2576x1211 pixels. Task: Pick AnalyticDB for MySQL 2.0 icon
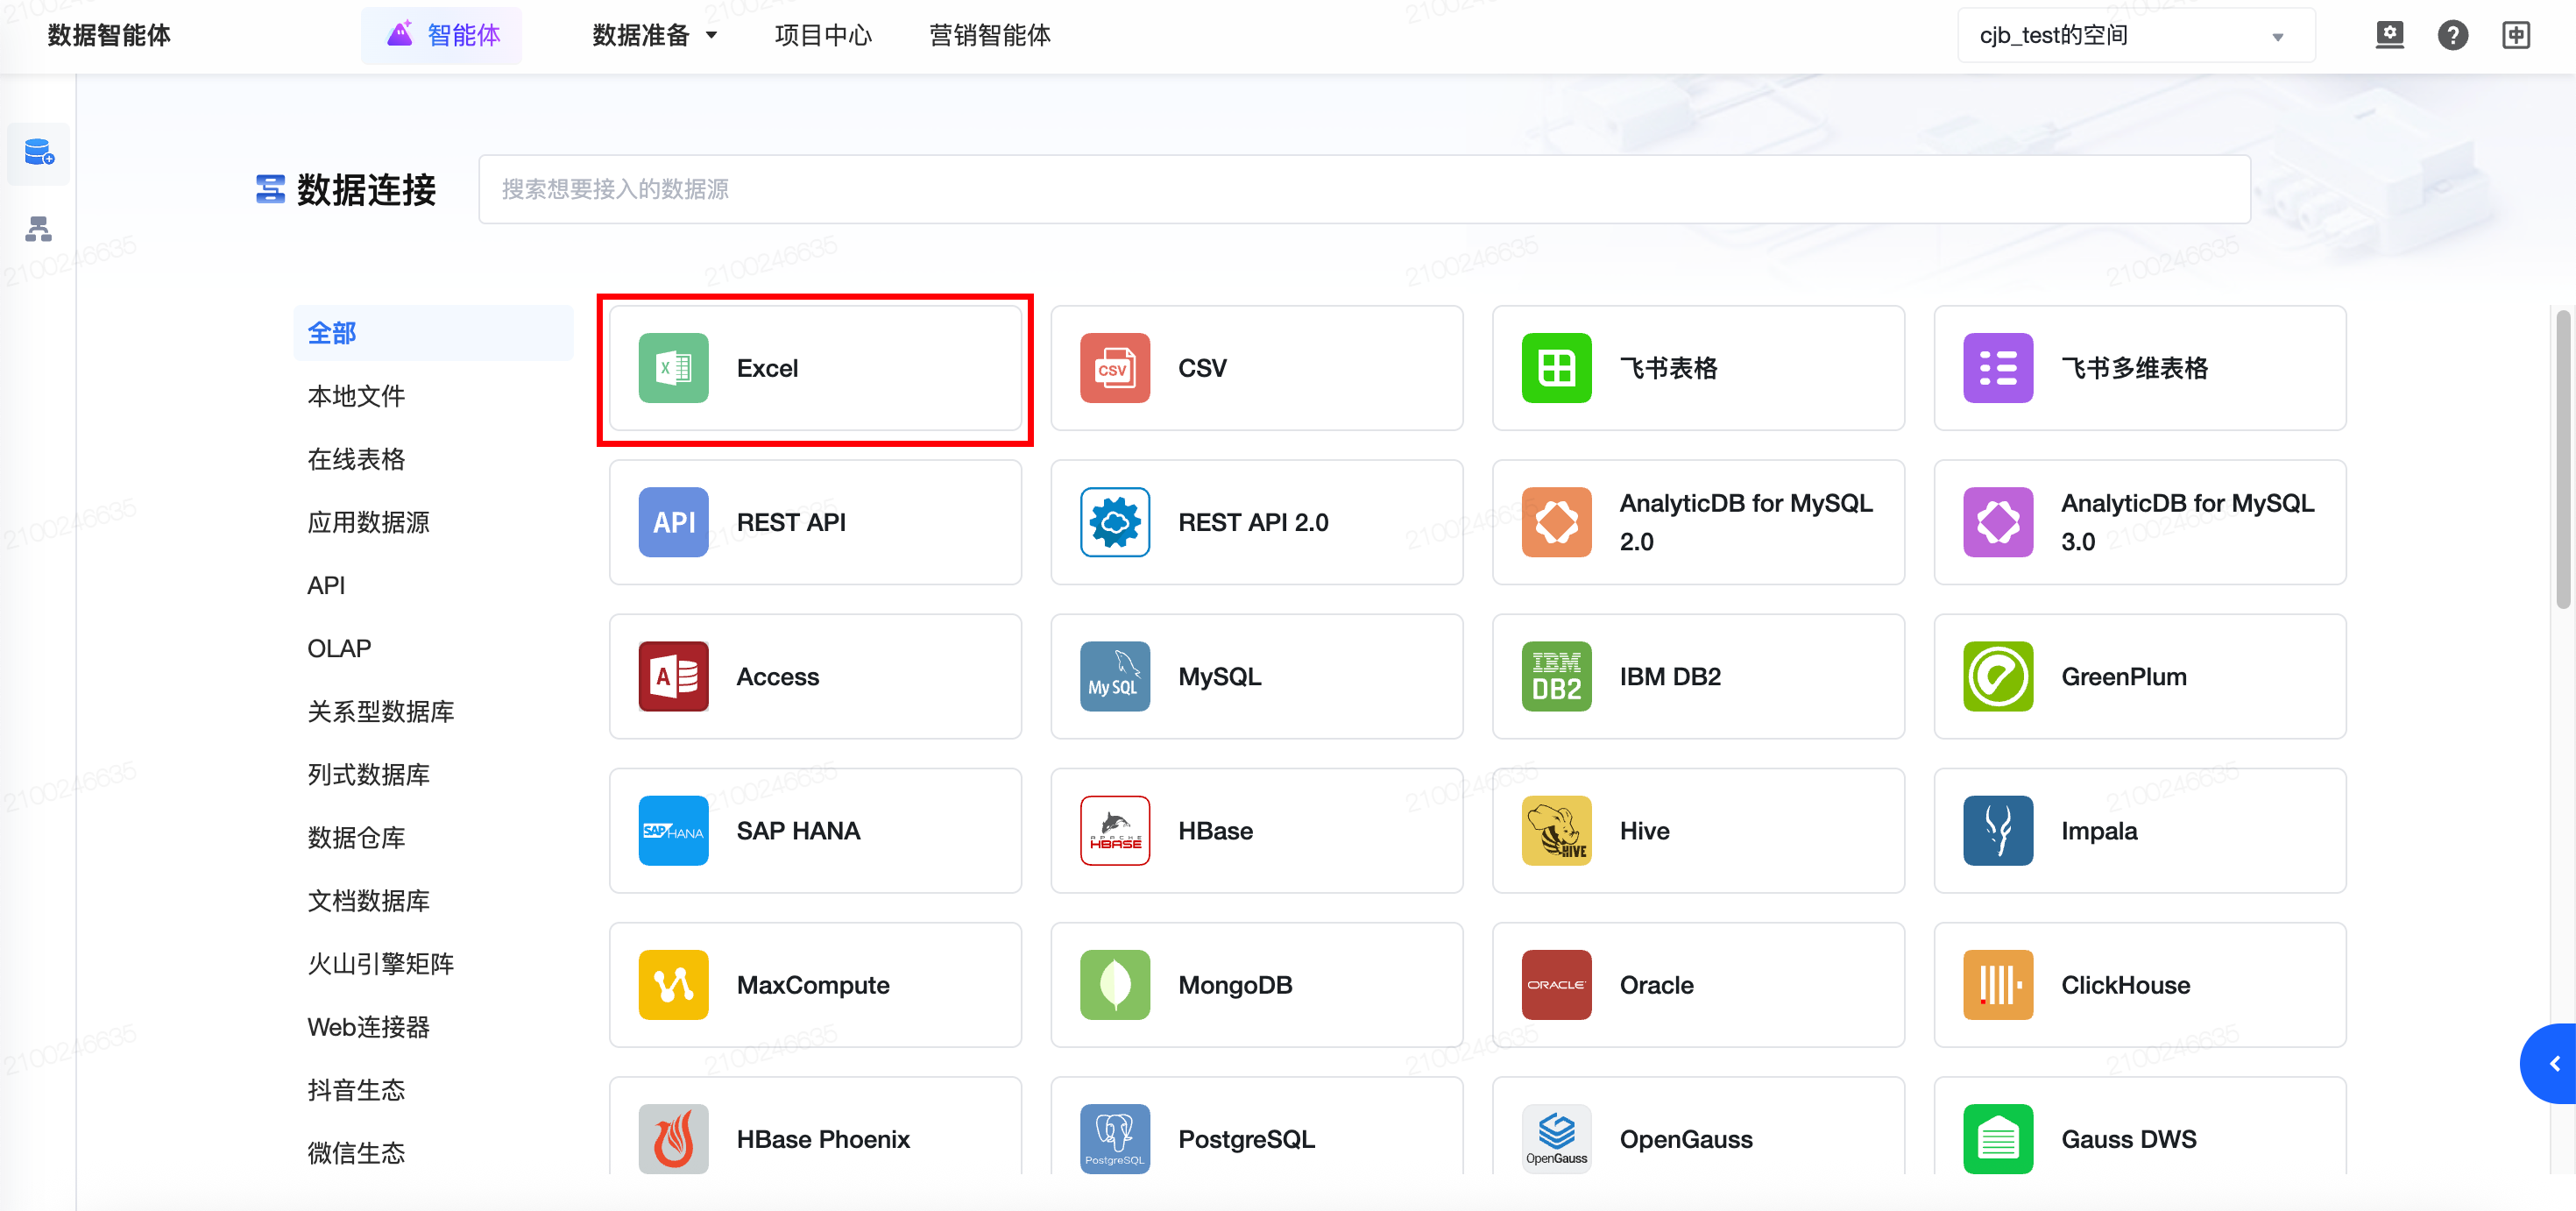tap(1556, 522)
